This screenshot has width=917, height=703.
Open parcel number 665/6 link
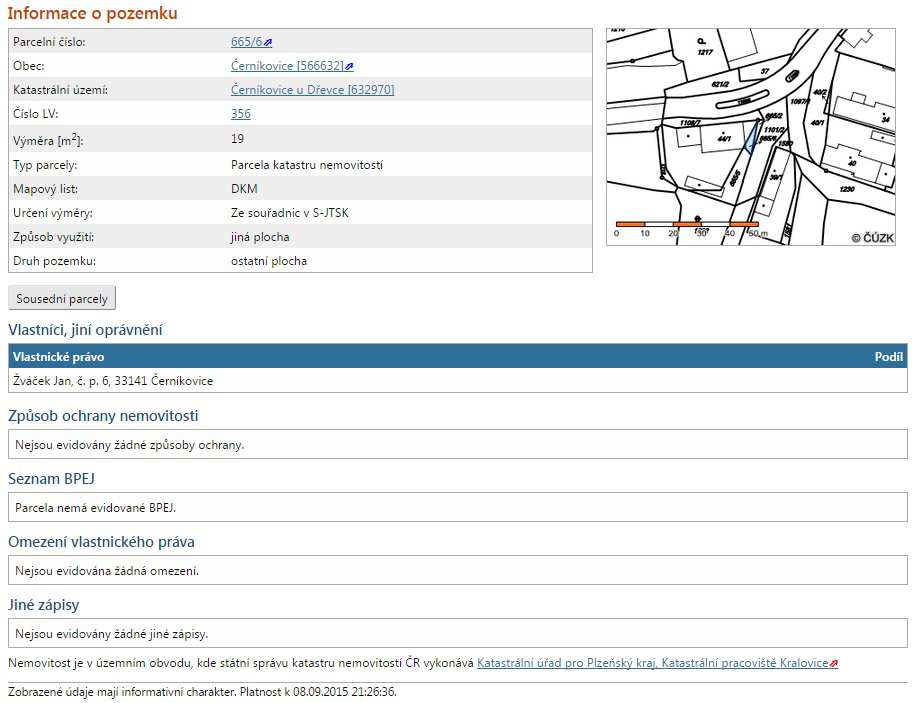pos(246,42)
